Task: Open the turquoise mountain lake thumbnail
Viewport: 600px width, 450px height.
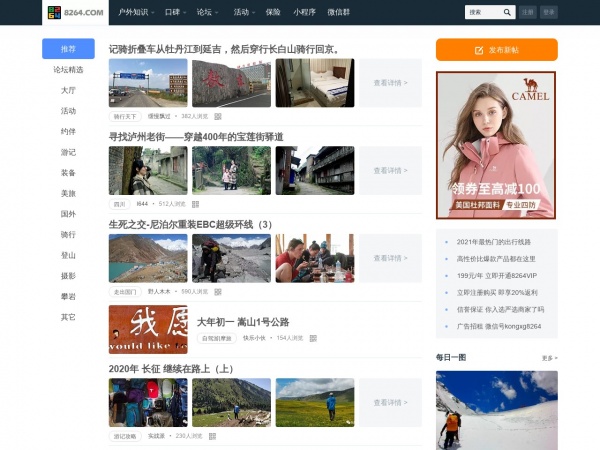Action: 148,258
